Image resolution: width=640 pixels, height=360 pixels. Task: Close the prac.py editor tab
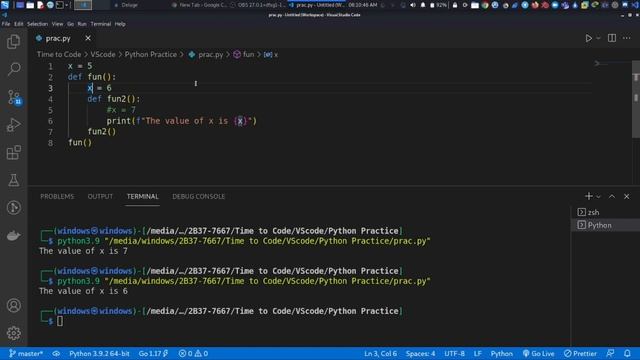click(x=88, y=38)
